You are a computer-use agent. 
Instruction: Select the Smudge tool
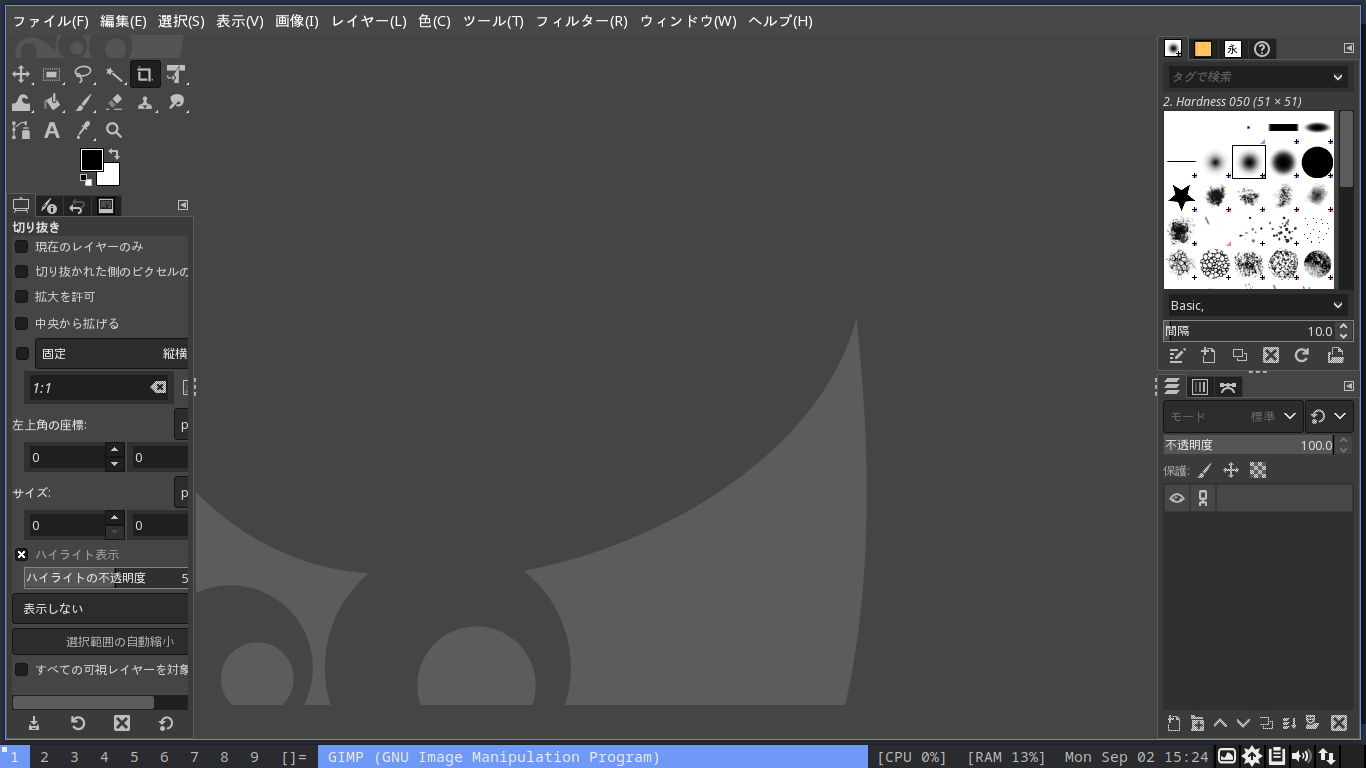[176, 102]
